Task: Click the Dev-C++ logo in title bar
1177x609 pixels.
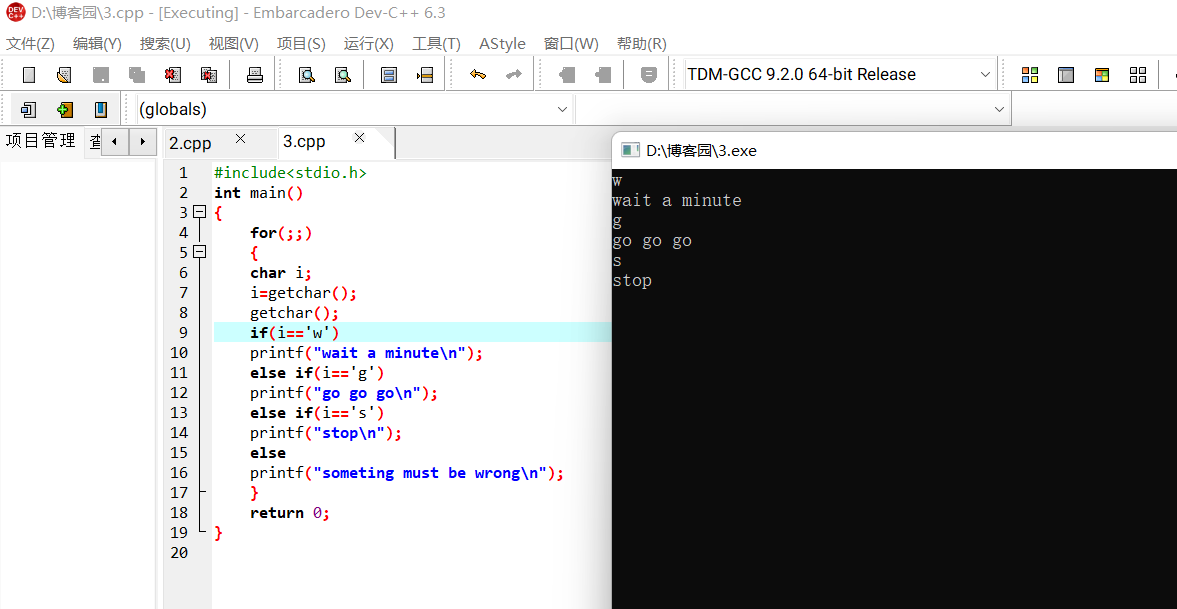Action: [x=15, y=13]
